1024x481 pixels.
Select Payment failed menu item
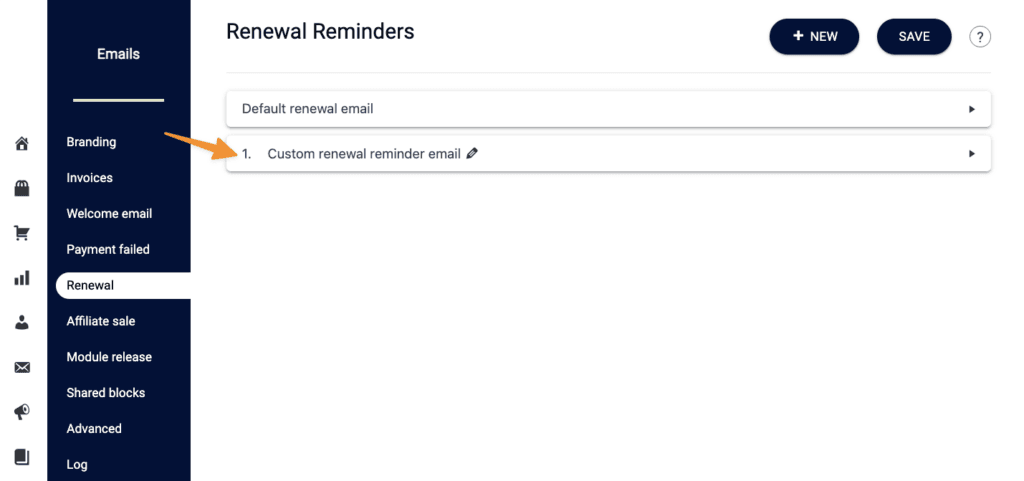pyautogui.click(x=108, y=249)
